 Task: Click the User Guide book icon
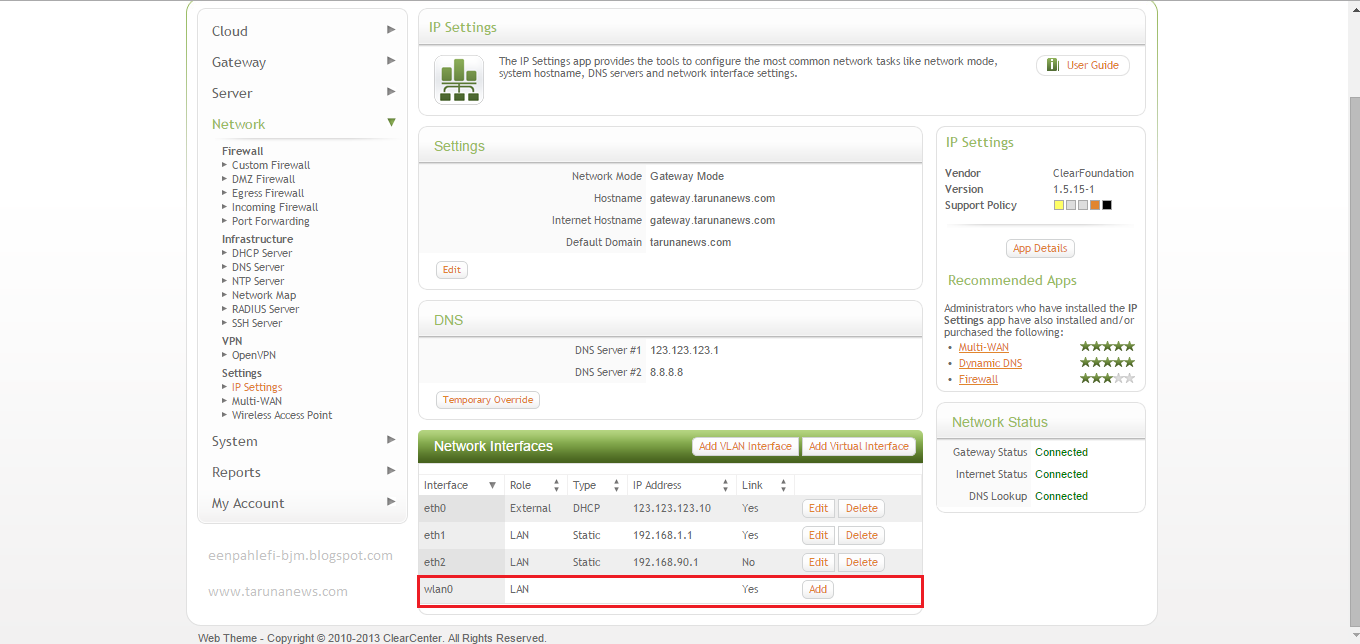pyautogui.click(x=1051, y=64)
